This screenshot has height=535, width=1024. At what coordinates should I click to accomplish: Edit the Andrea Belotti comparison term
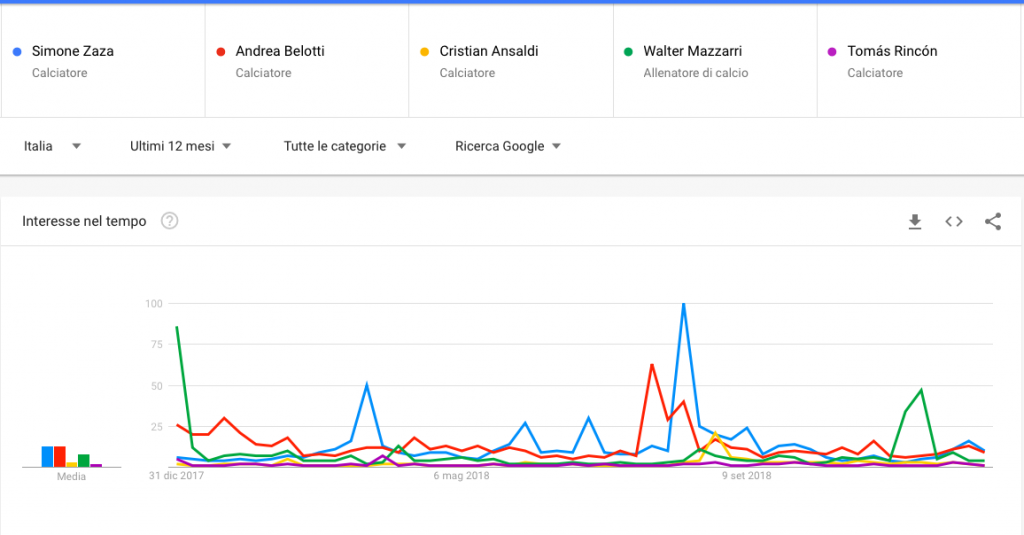[280, 51]
